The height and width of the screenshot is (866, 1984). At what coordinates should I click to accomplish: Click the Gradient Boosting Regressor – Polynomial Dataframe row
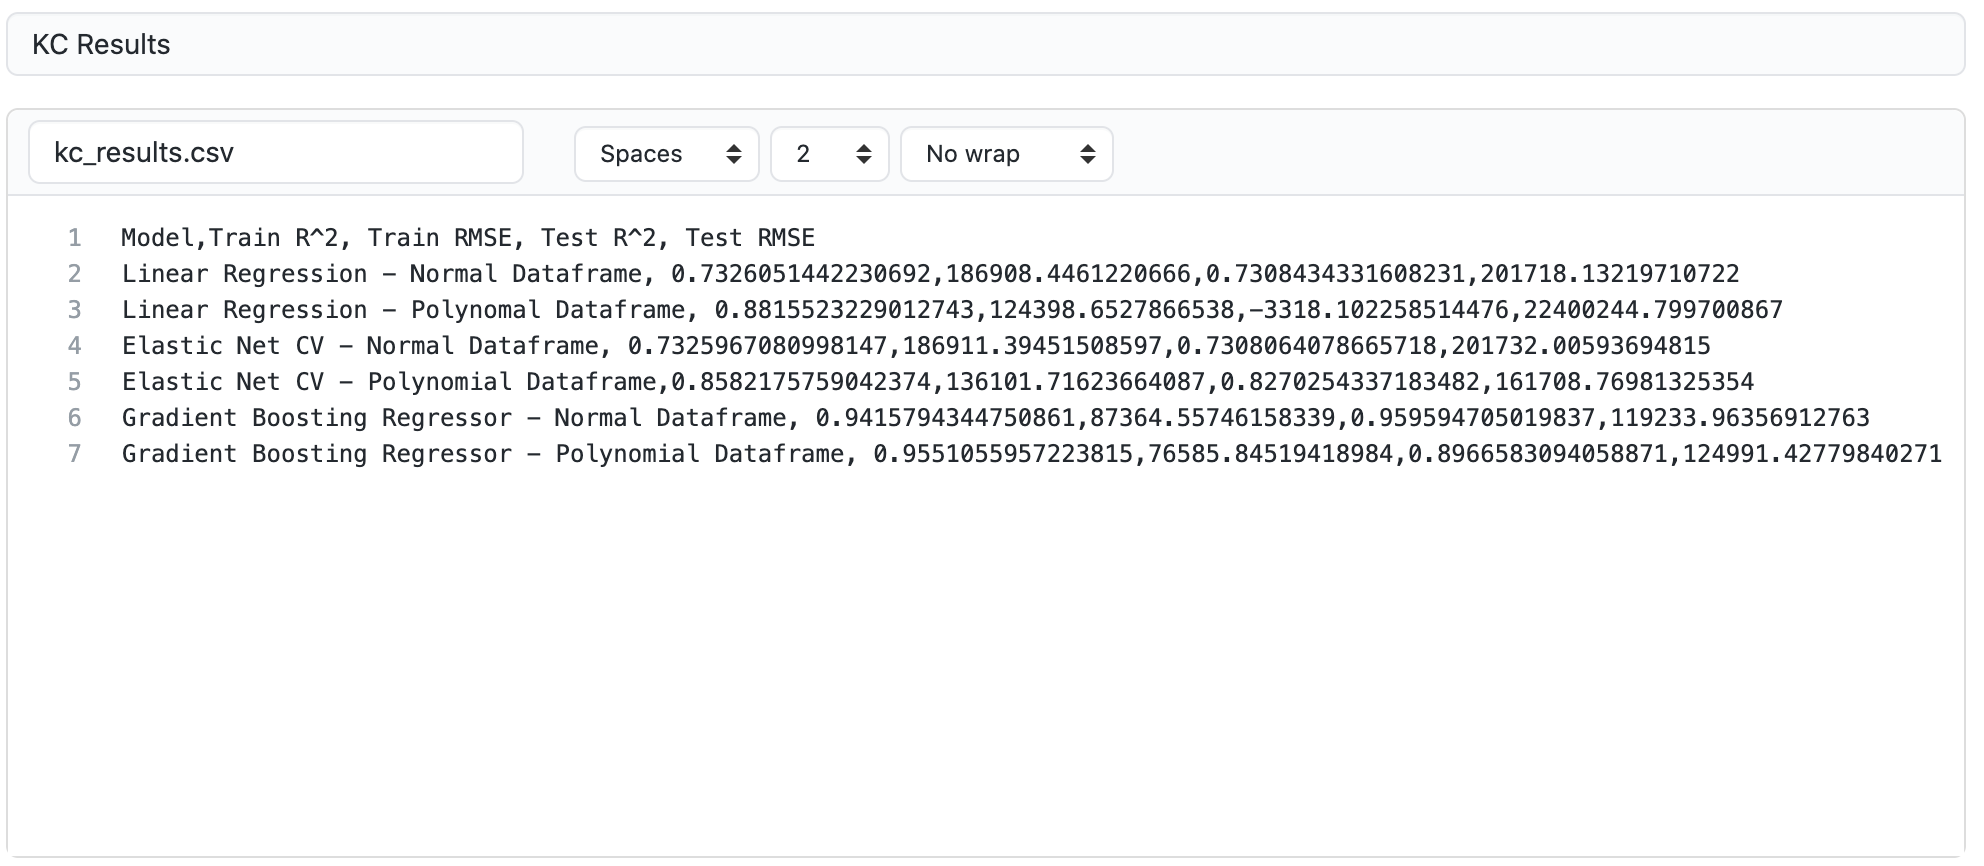[1031, 454]
